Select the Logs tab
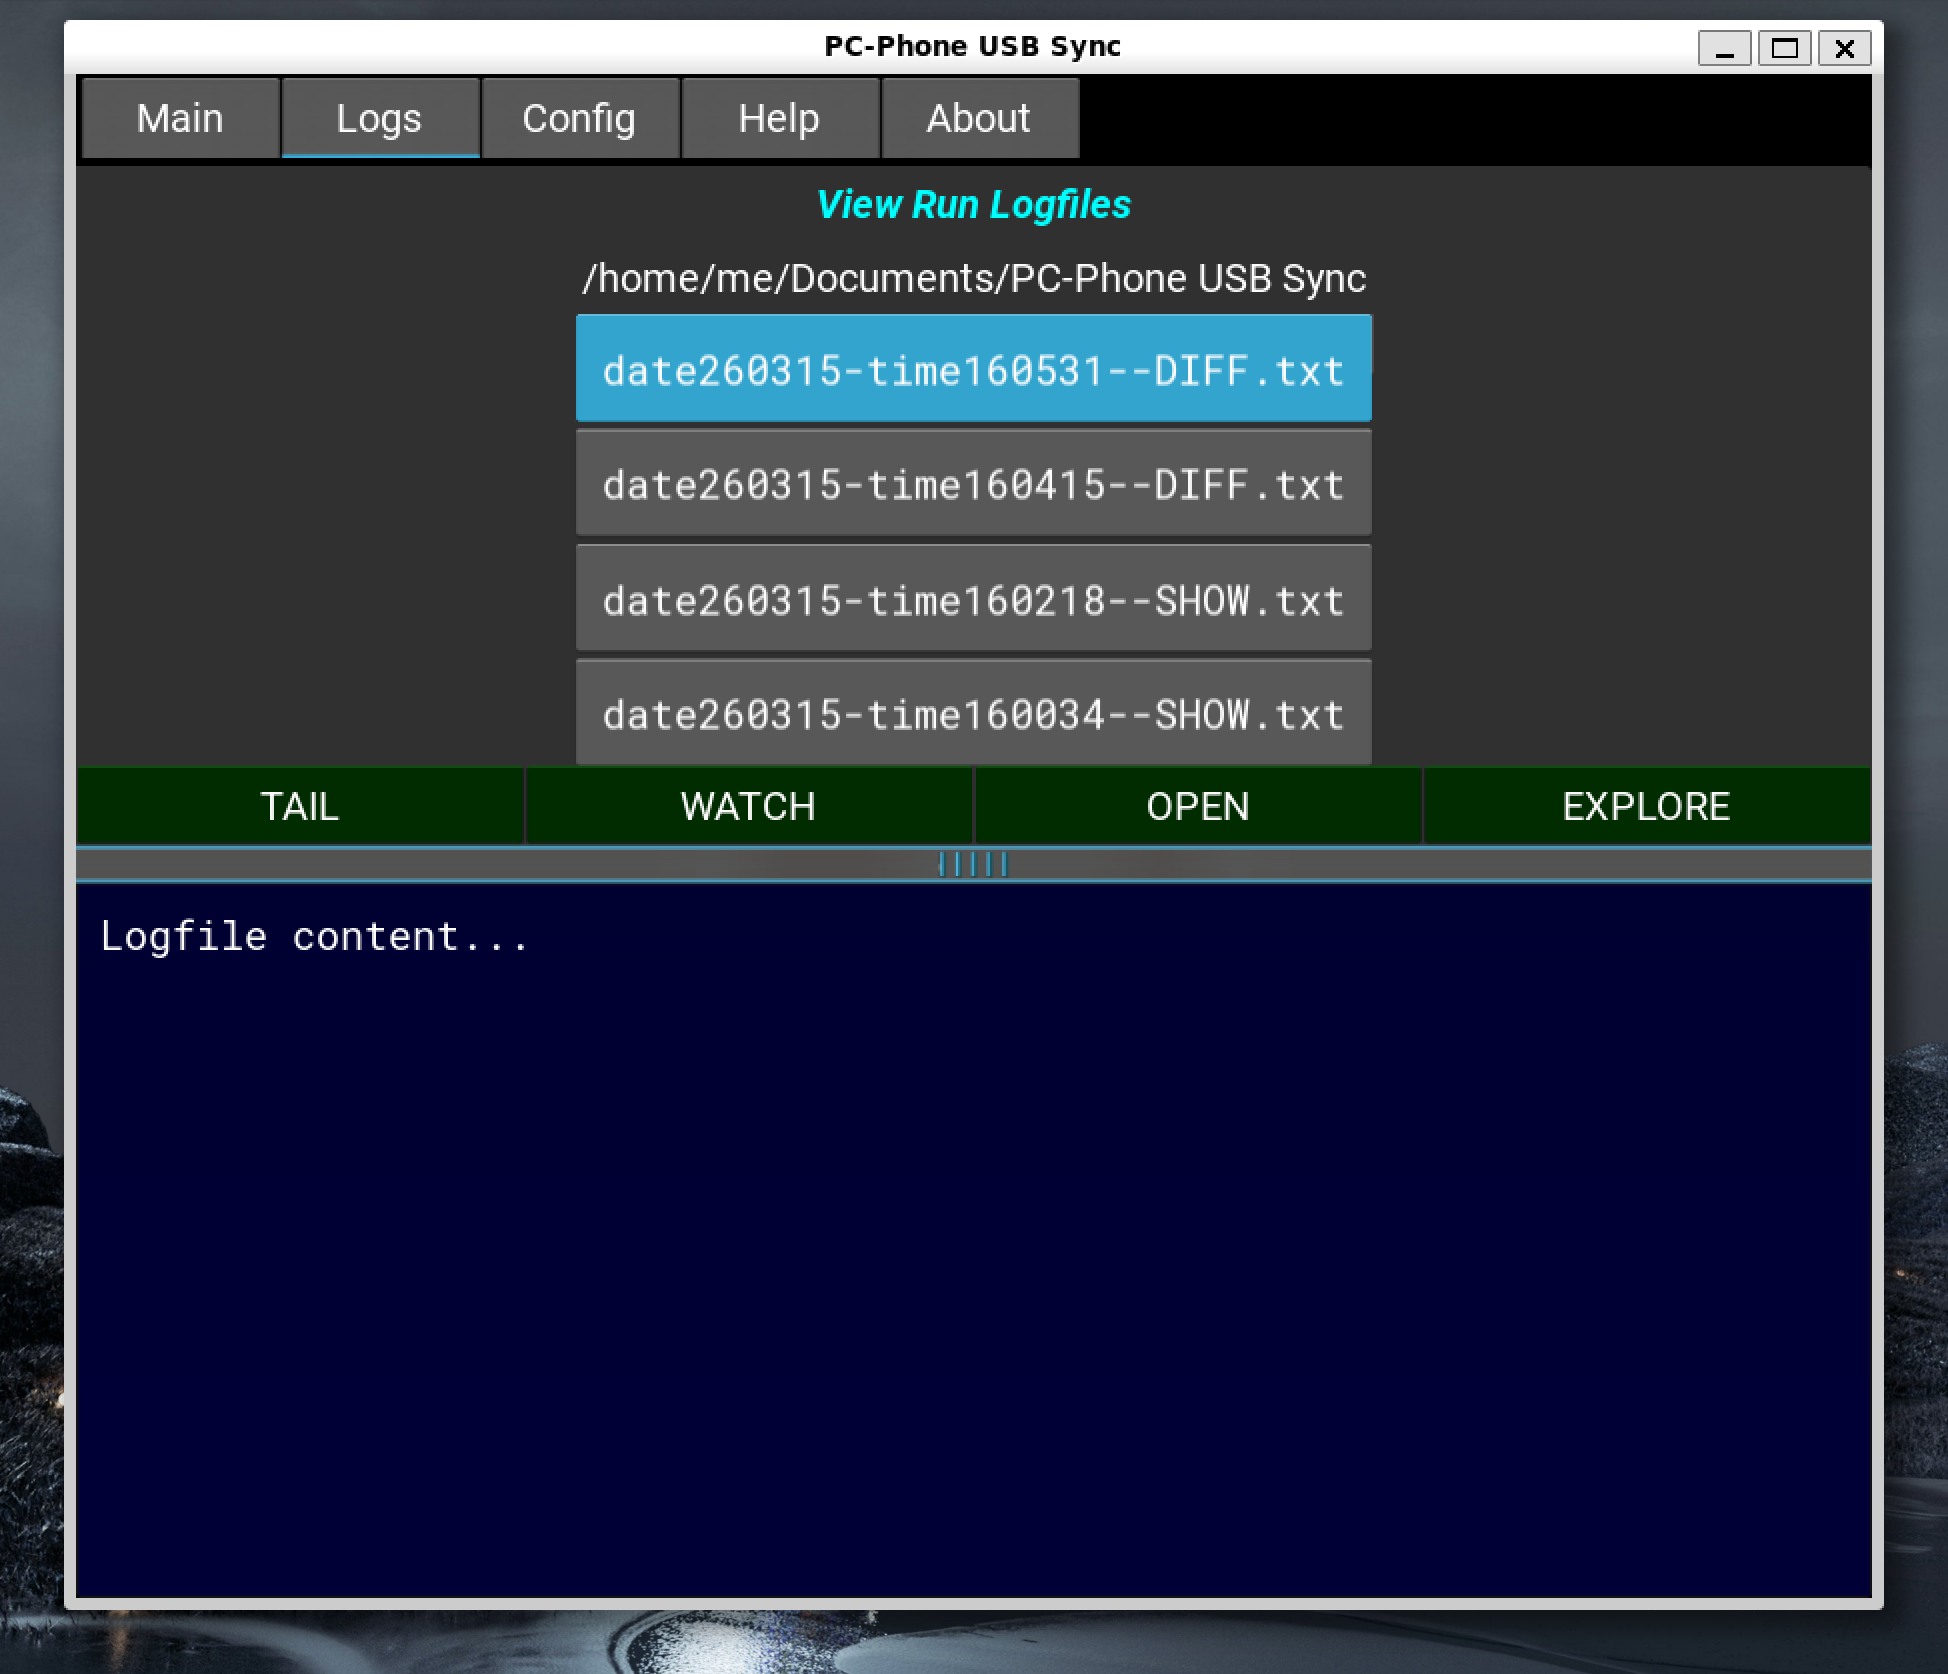The width and height of the screenshot is (1948, 1674). click(379, 119)
